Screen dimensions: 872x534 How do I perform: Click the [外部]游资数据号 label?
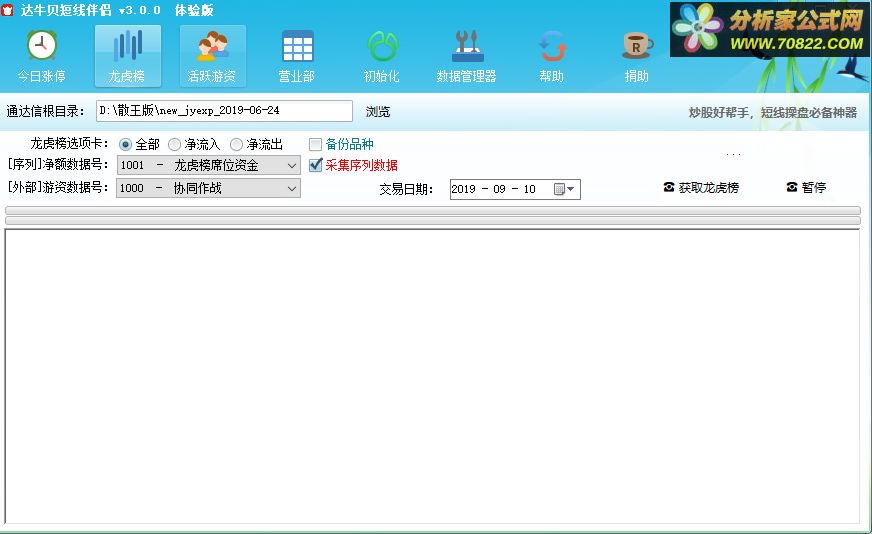(58, 187)
